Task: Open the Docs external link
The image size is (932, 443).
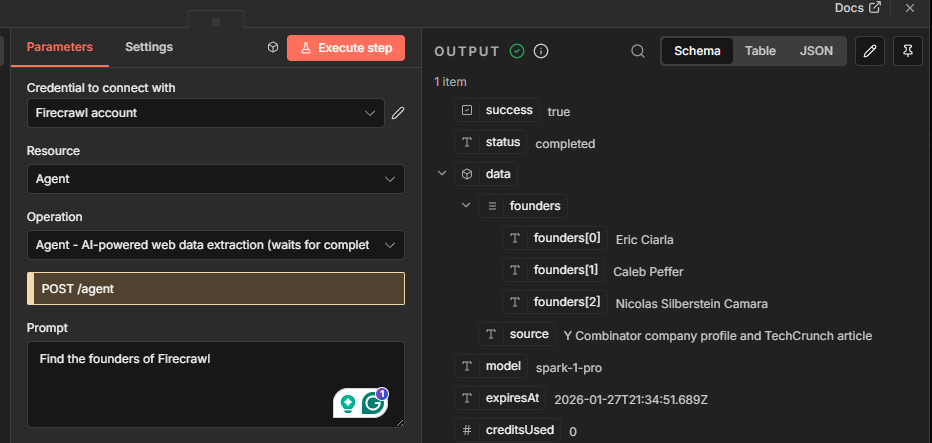Action: [858, 8]
